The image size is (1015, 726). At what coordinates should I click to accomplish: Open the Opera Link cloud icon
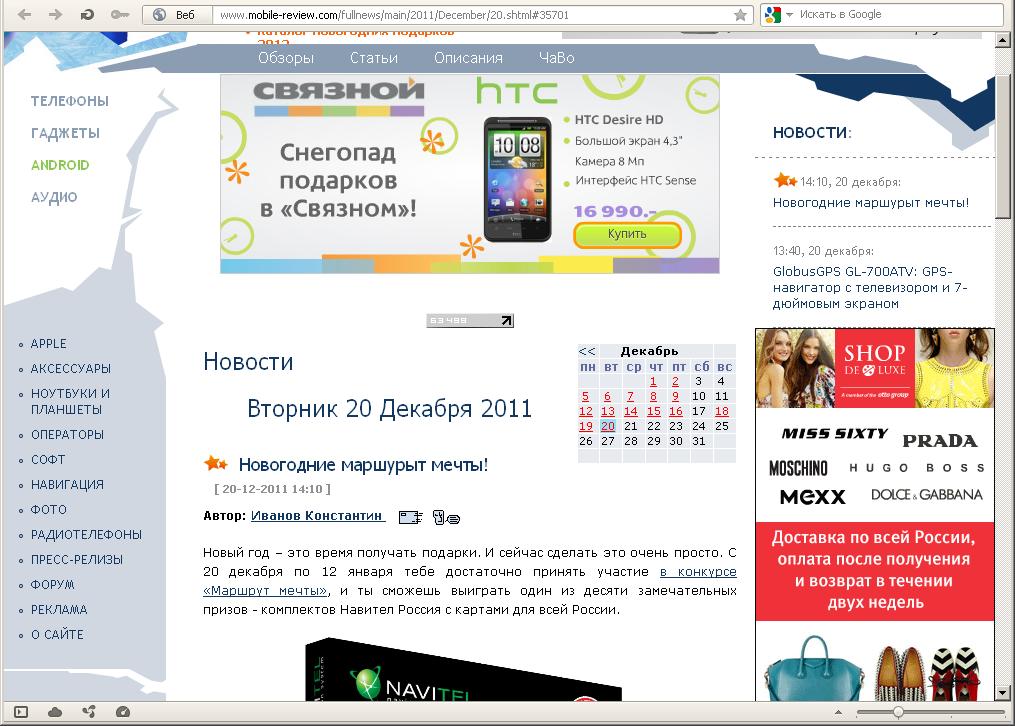[55, 712]
